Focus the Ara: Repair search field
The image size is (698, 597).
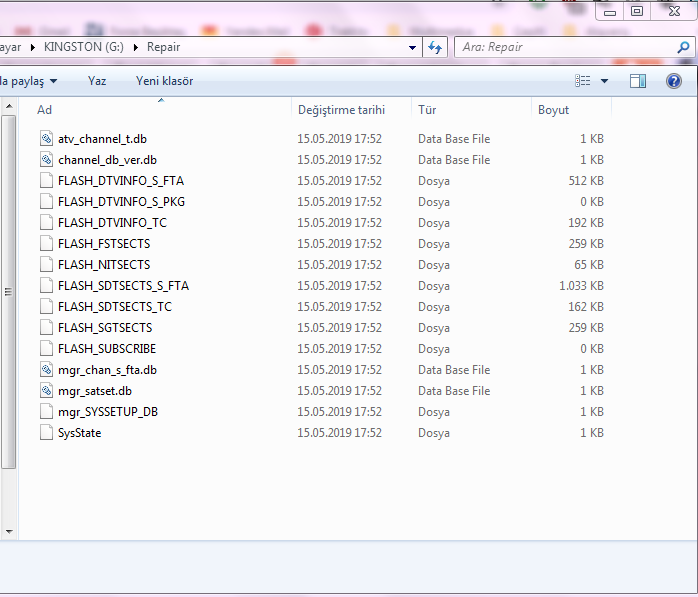tap(565, 47)
